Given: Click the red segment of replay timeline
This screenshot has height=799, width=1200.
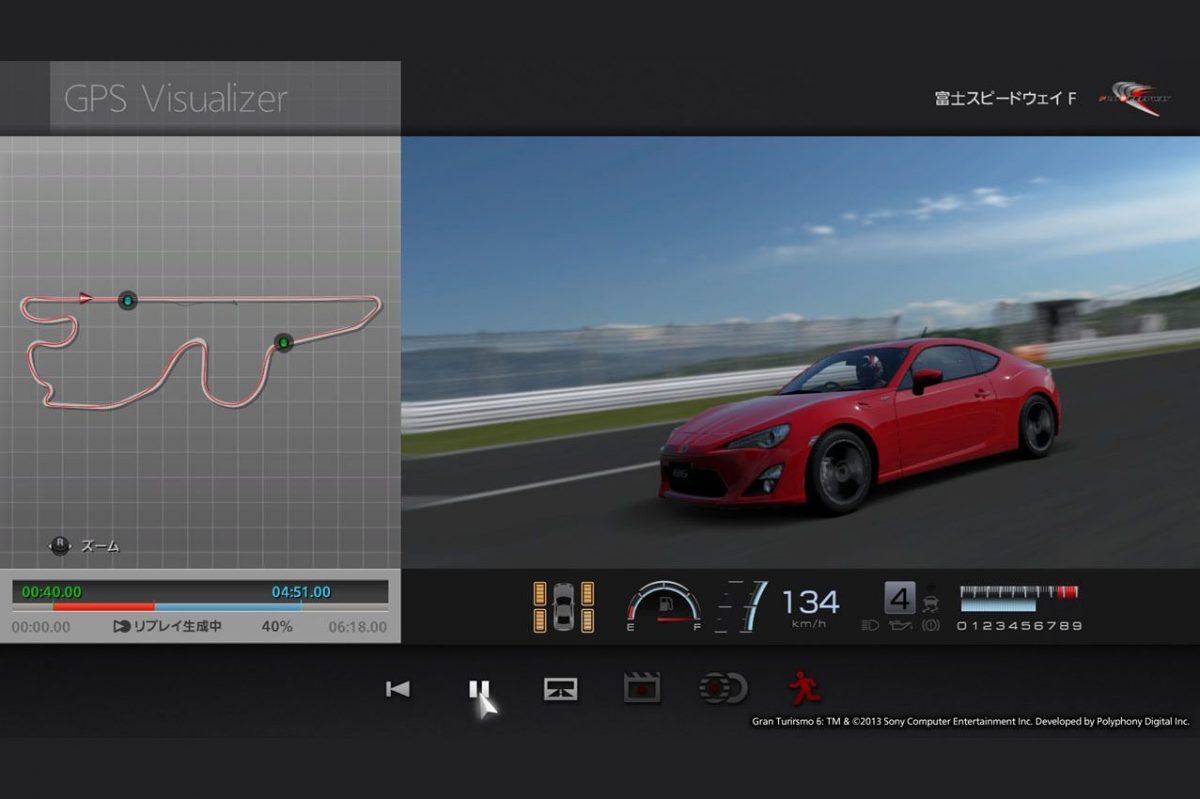Looking at the screenshot, I should [x=103, y=606].
